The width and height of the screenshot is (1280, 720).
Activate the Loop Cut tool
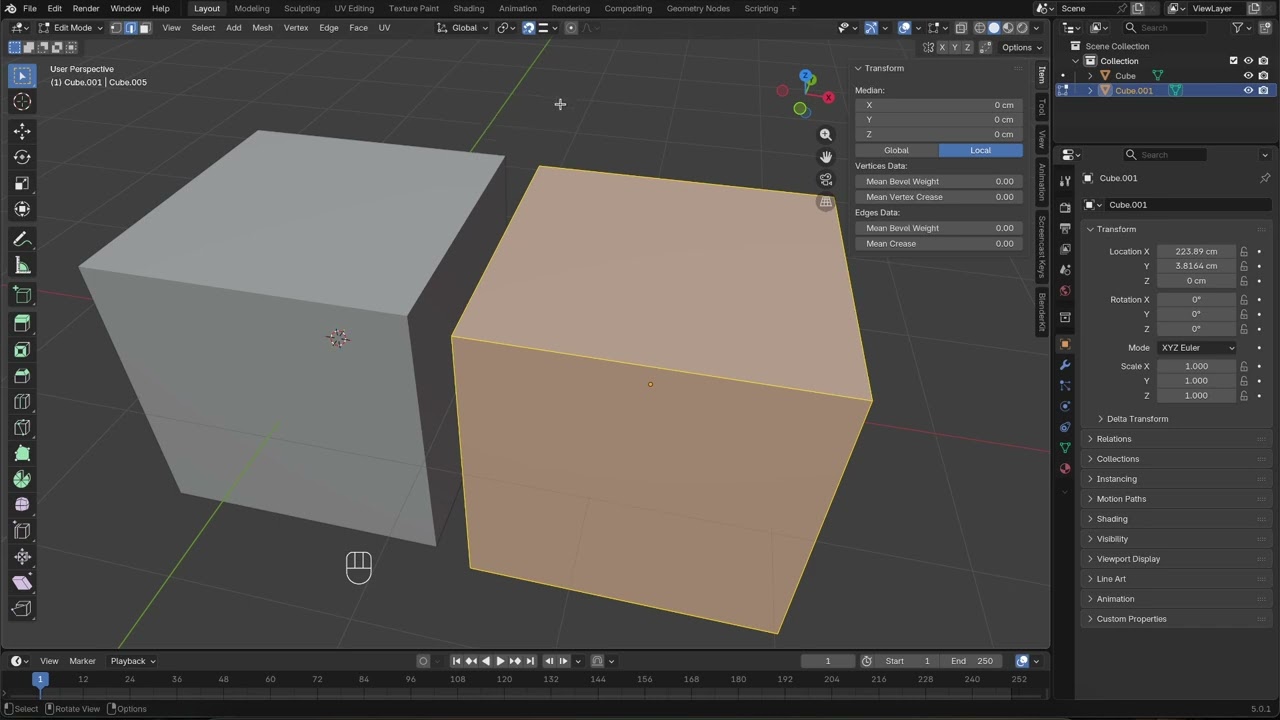tap(22, 402)
